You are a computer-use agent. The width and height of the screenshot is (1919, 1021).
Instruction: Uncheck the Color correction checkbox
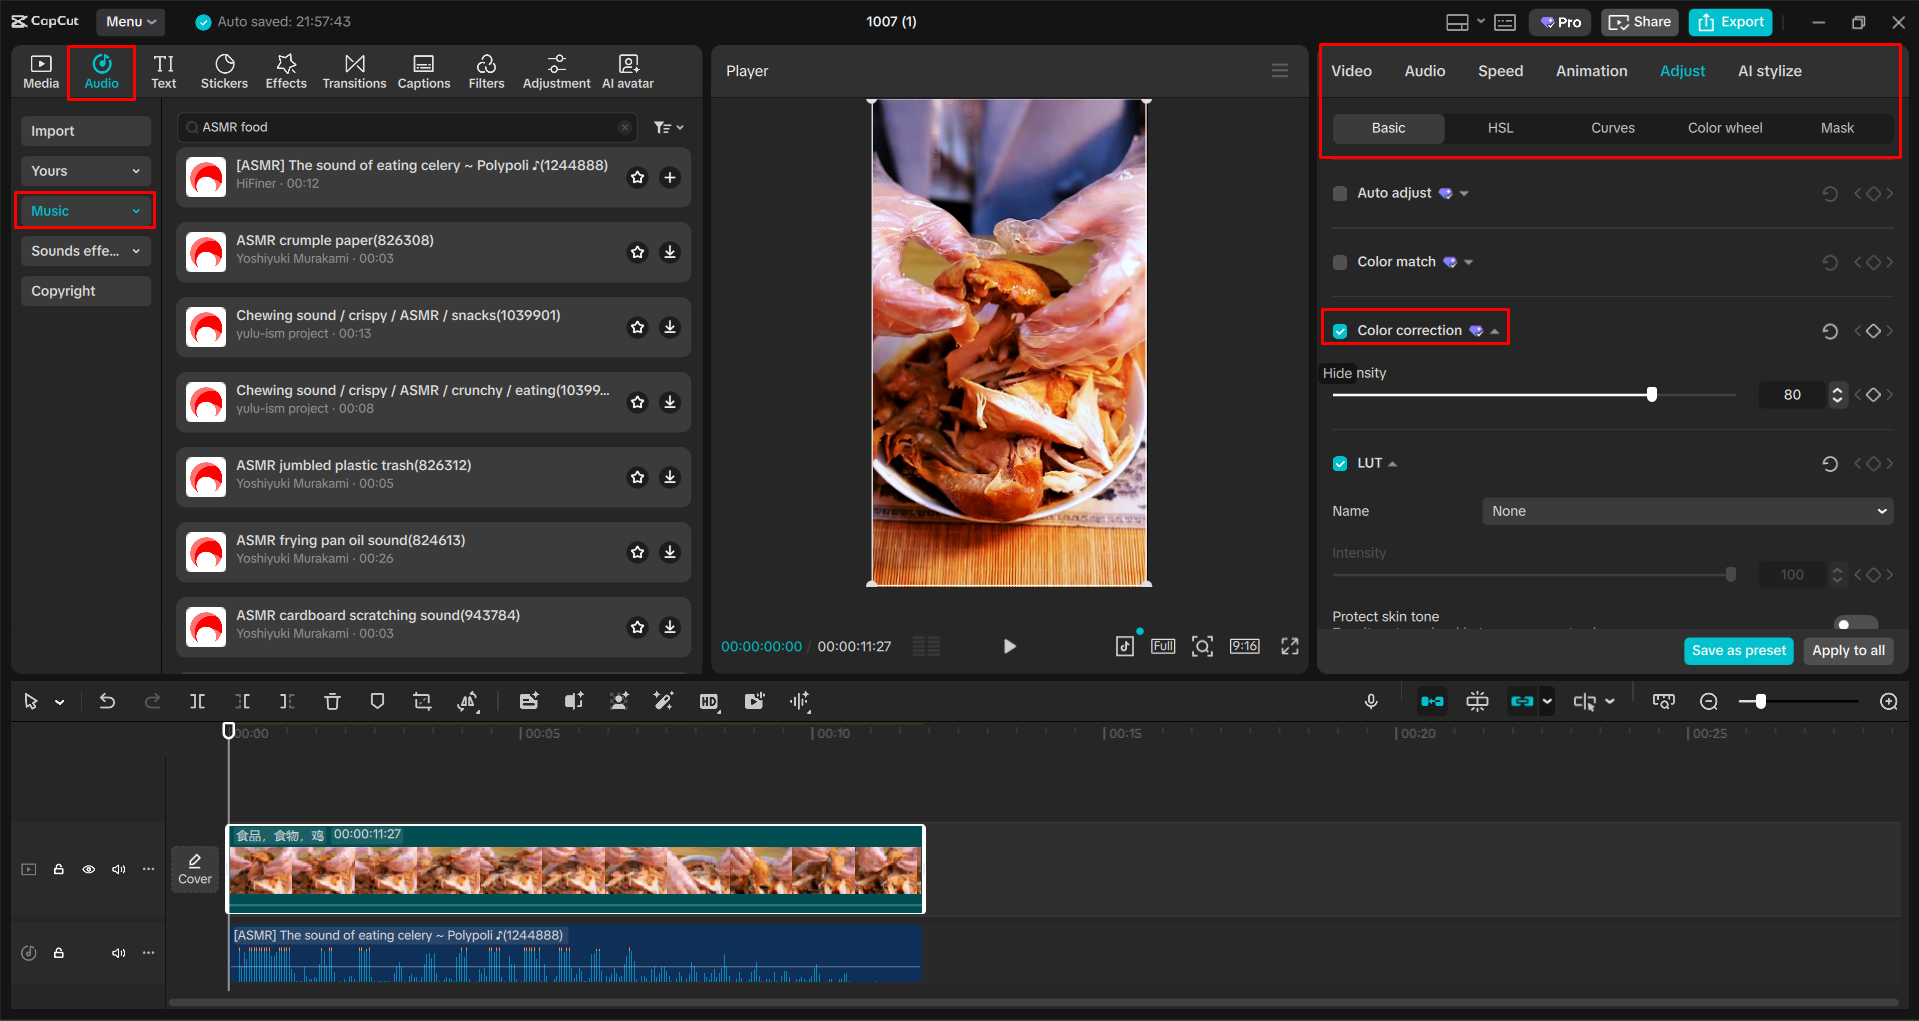click(x=1340, y=330)
